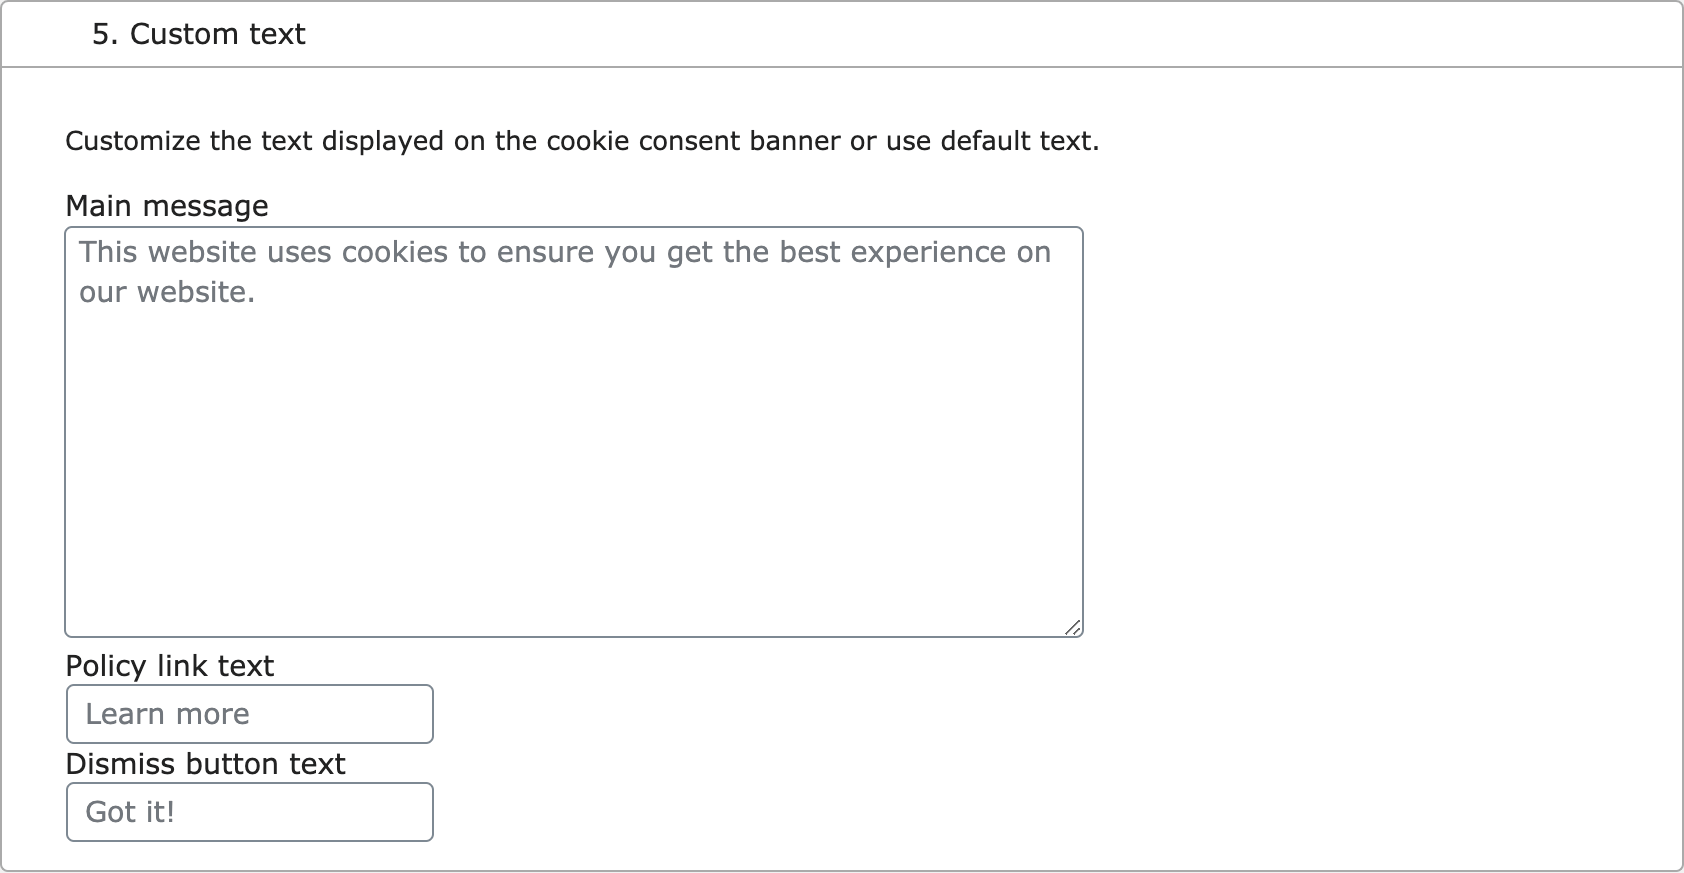The image size is (1684, 873).
Task: Click "our website." on the placeholder's second line
Action: point(167,292)
